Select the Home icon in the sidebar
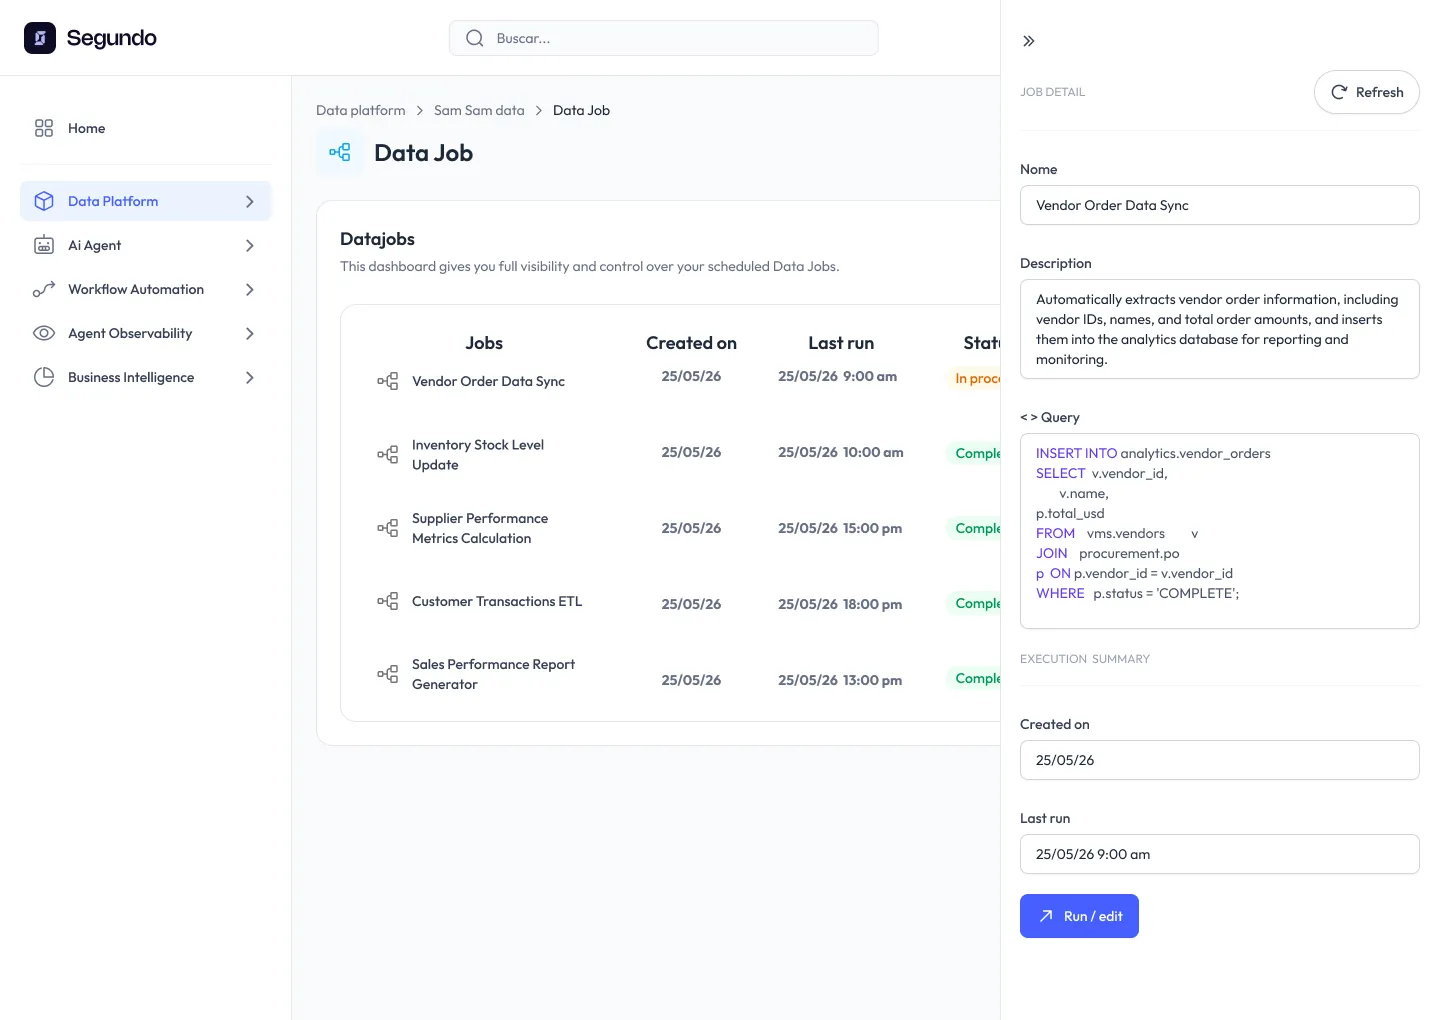The width and height of the screenshot is (1440, 1020). coord(43,128)
